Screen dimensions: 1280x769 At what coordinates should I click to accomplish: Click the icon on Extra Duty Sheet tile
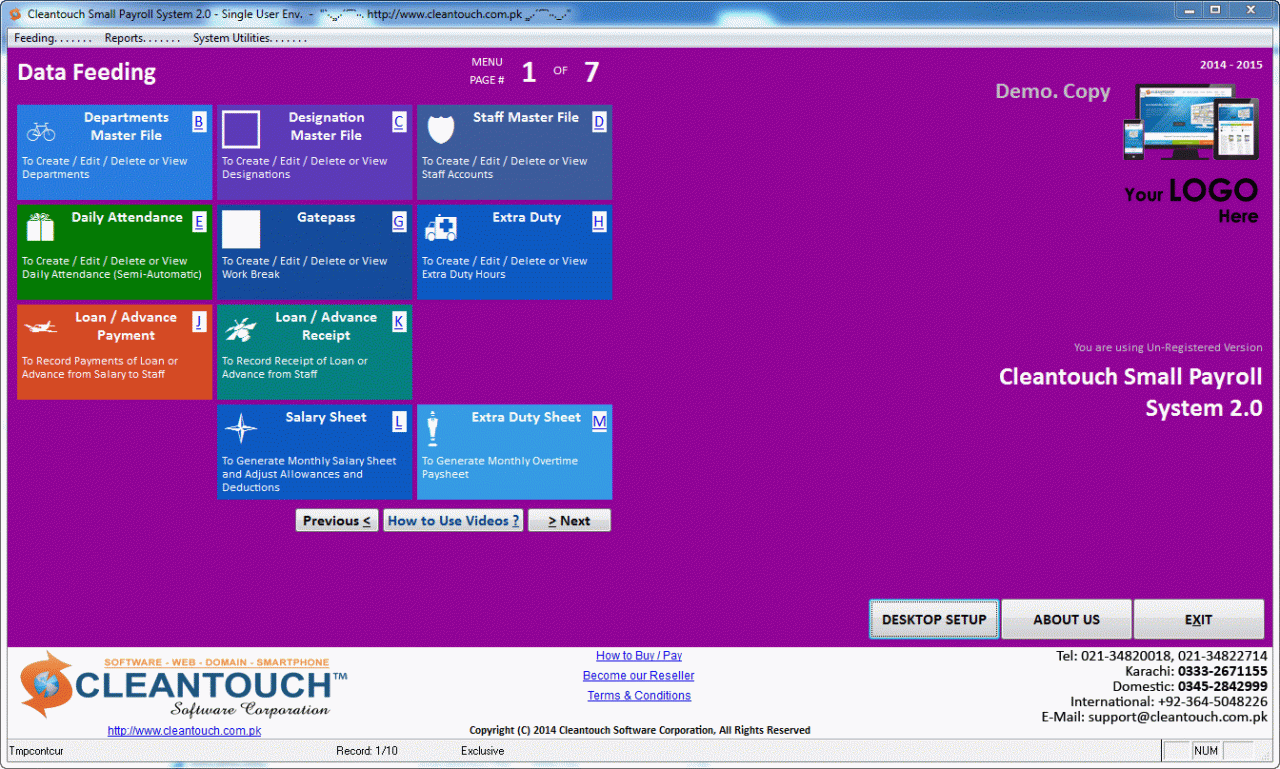tap(433, 429)
